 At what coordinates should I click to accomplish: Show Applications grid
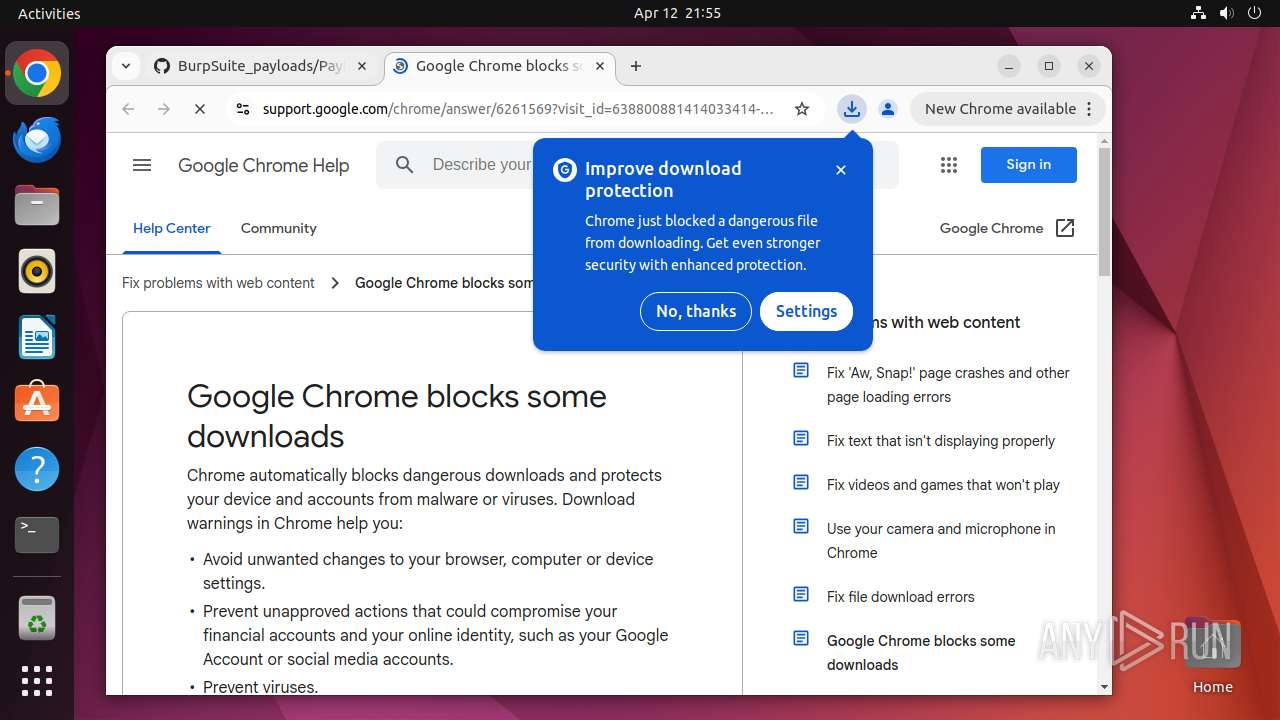click(x=37, y=681)
